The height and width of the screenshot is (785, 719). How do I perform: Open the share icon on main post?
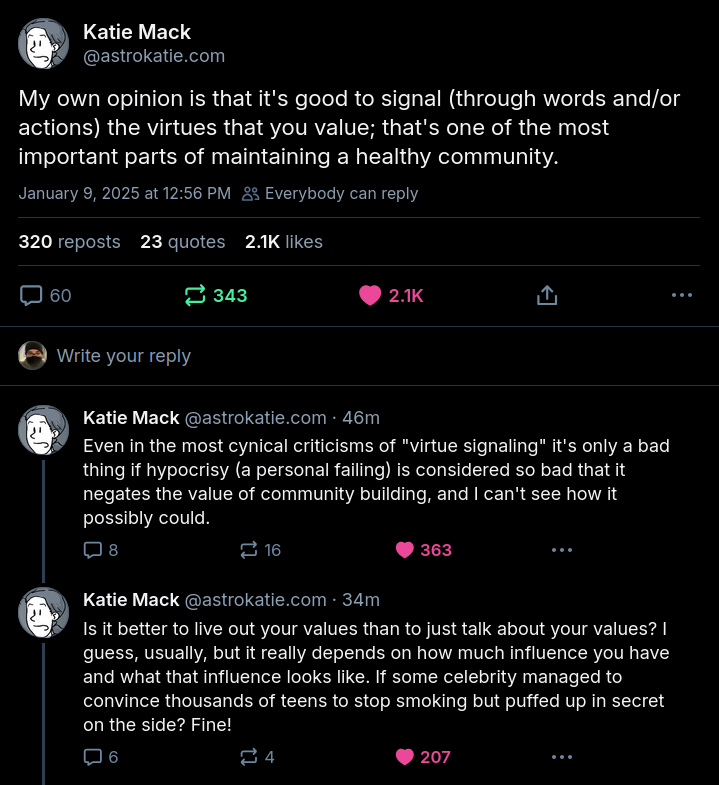pos(547,295)
